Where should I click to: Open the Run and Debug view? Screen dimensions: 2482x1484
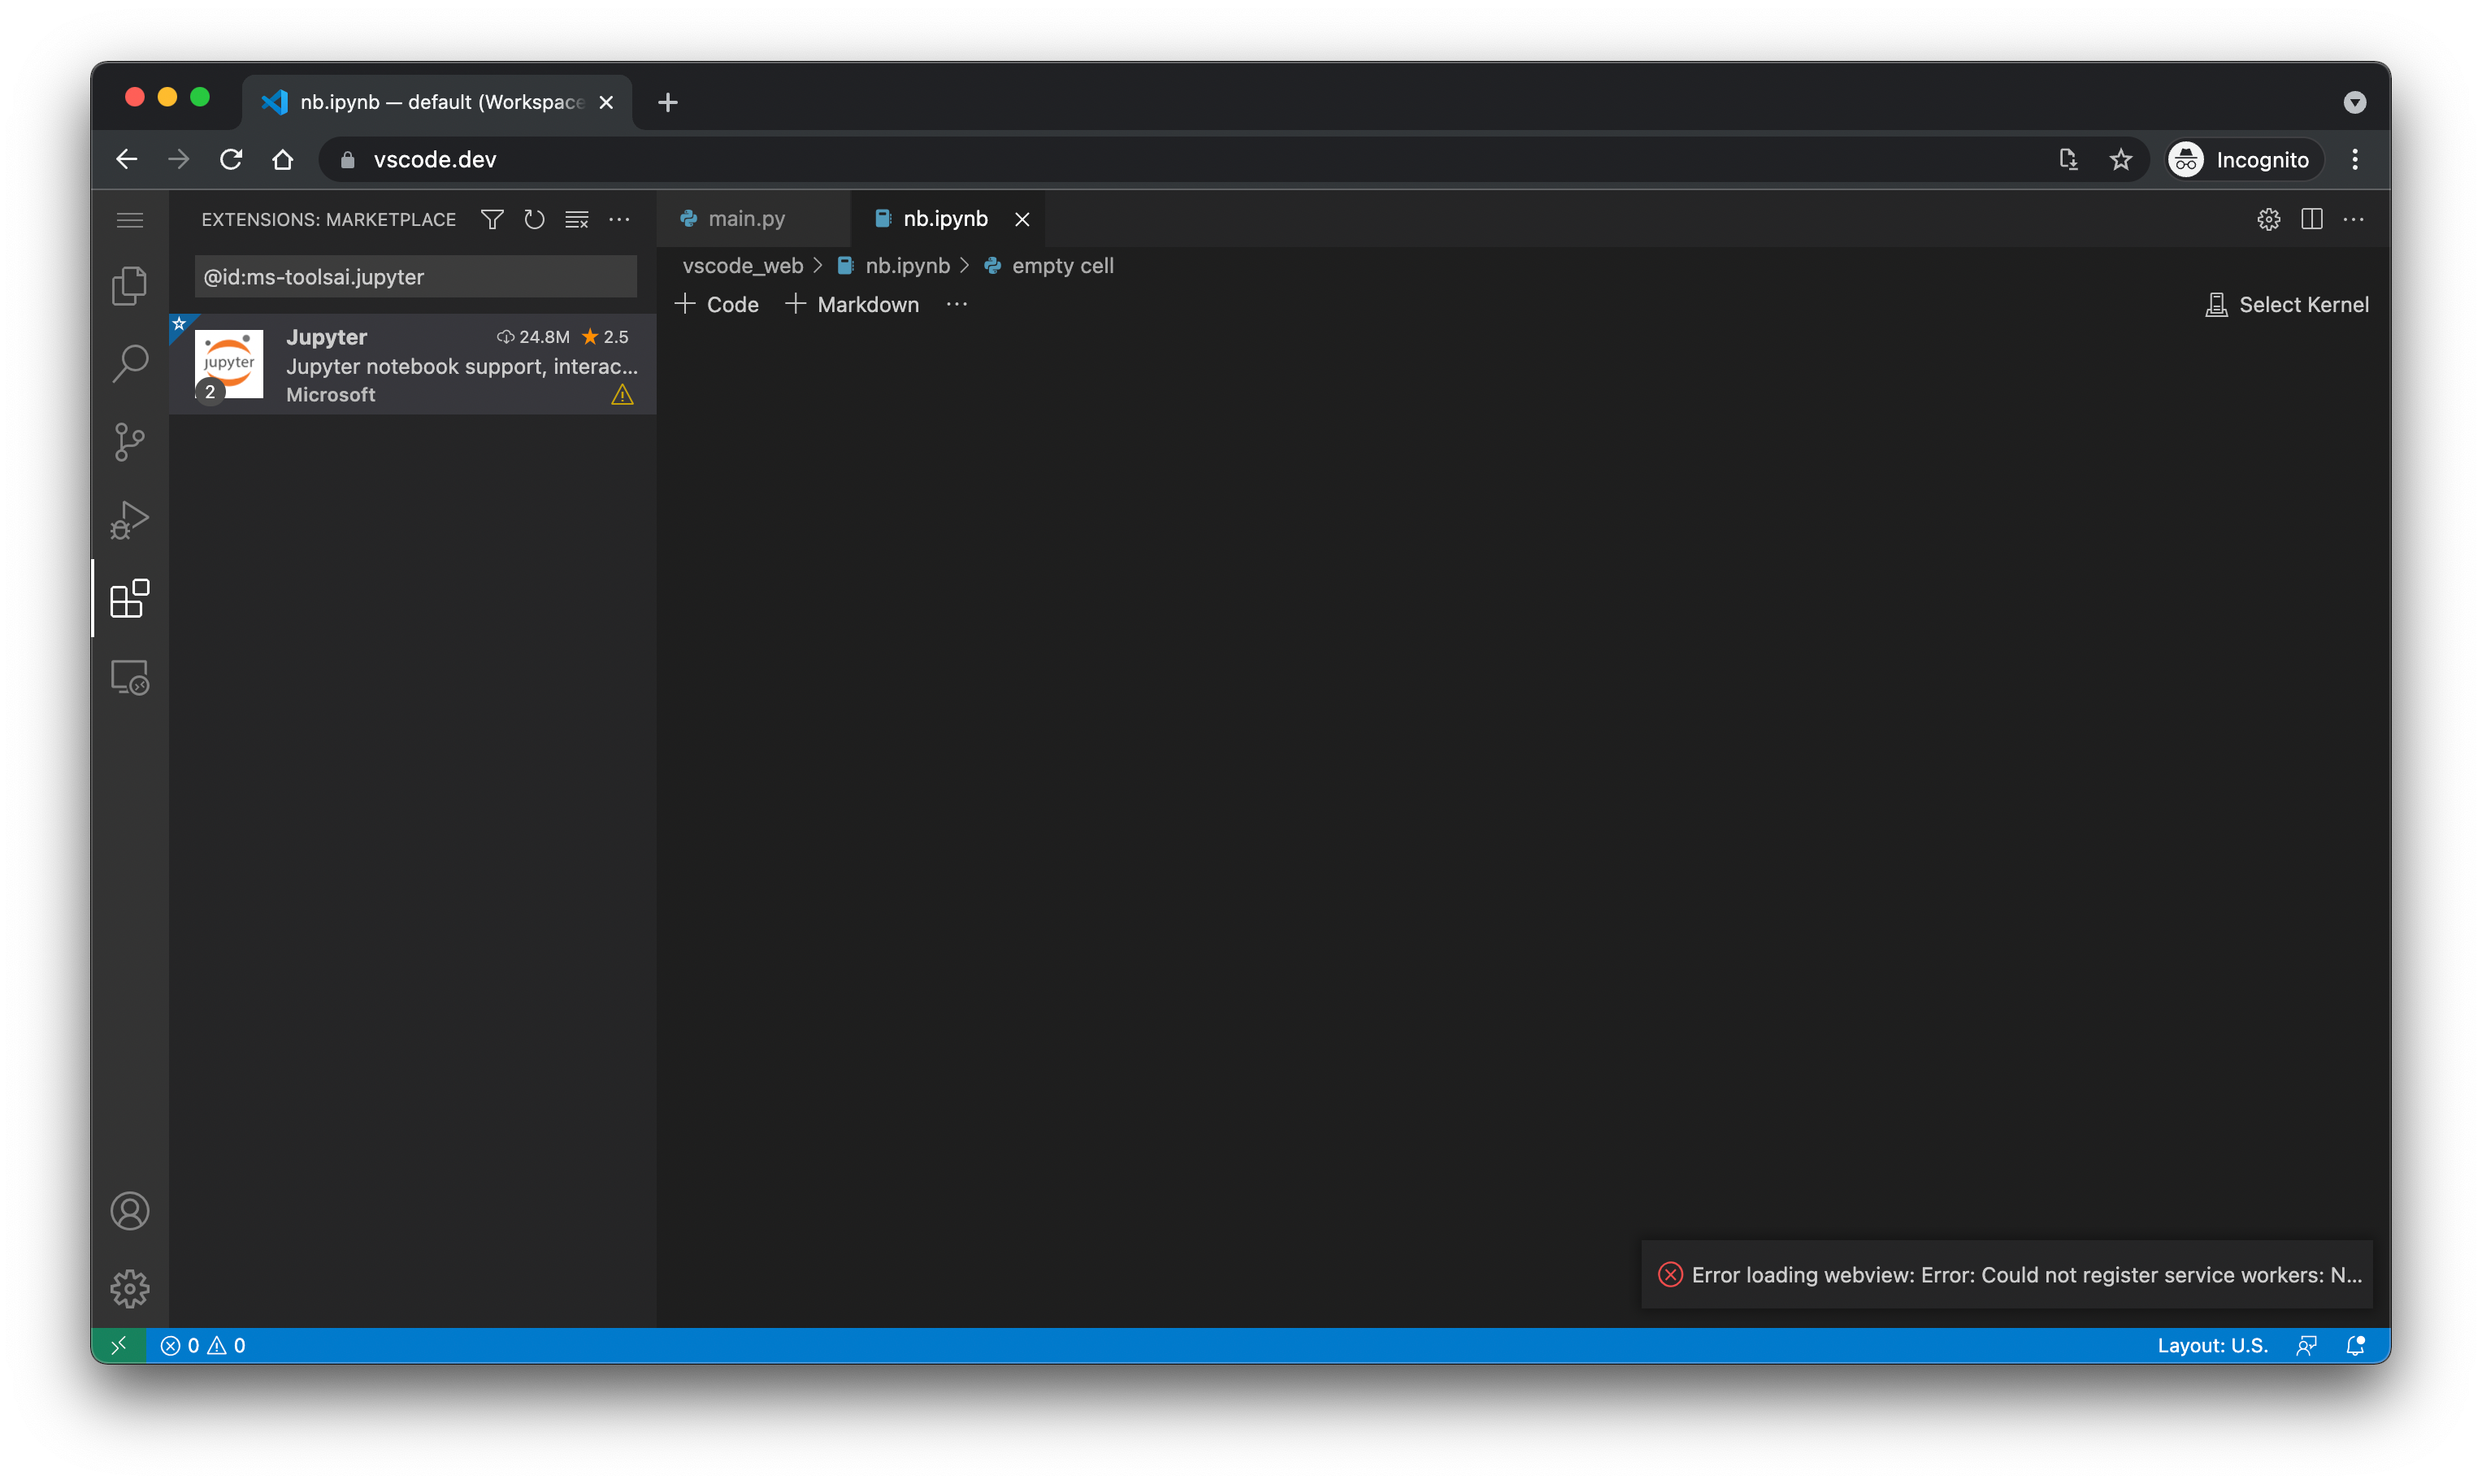click(129, 520)
